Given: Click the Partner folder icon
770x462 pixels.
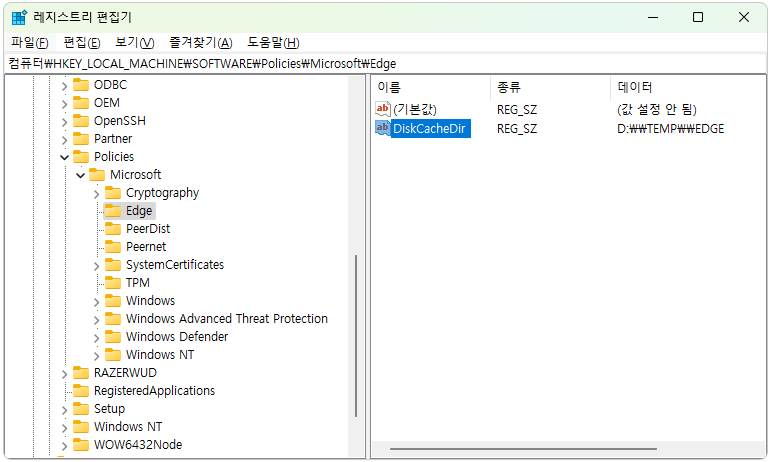Looking at the screenshot, I should point(81,138).
